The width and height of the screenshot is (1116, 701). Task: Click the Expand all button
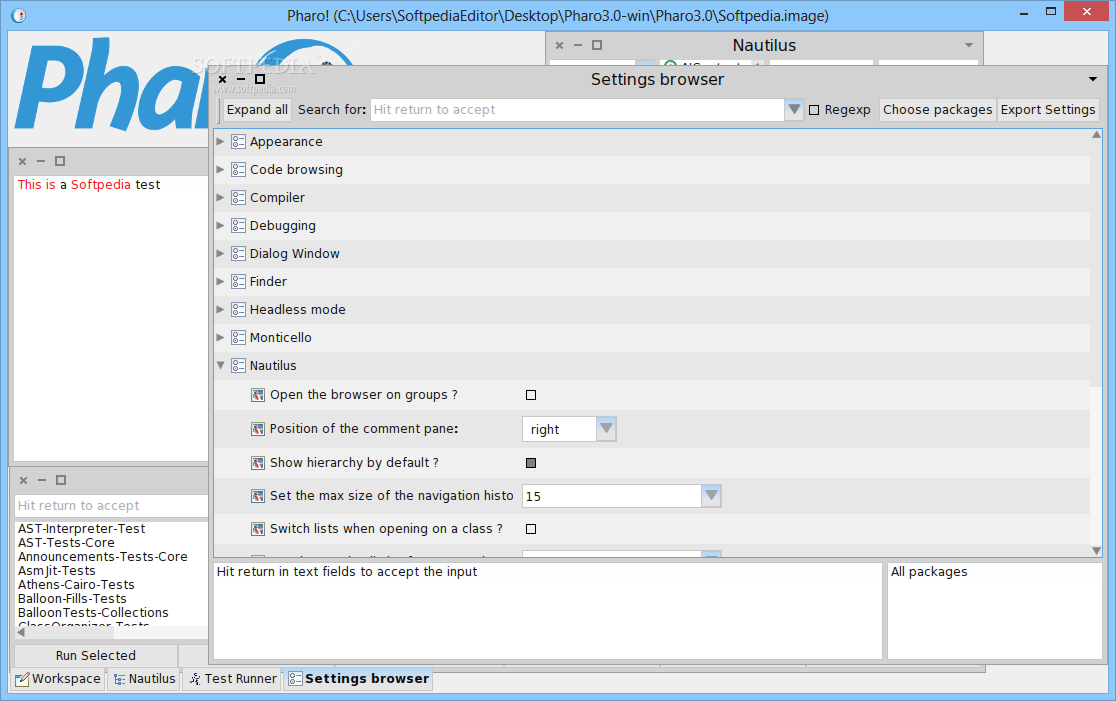(257, 110)
